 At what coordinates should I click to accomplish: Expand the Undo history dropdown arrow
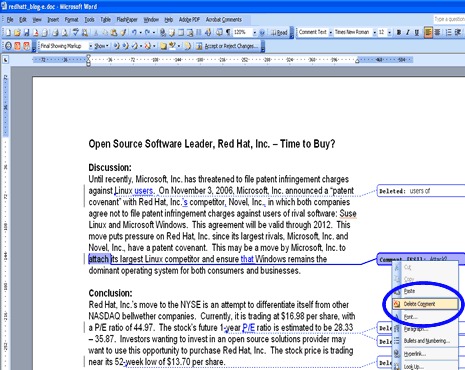pyautogui.click(x=140, y=32)
